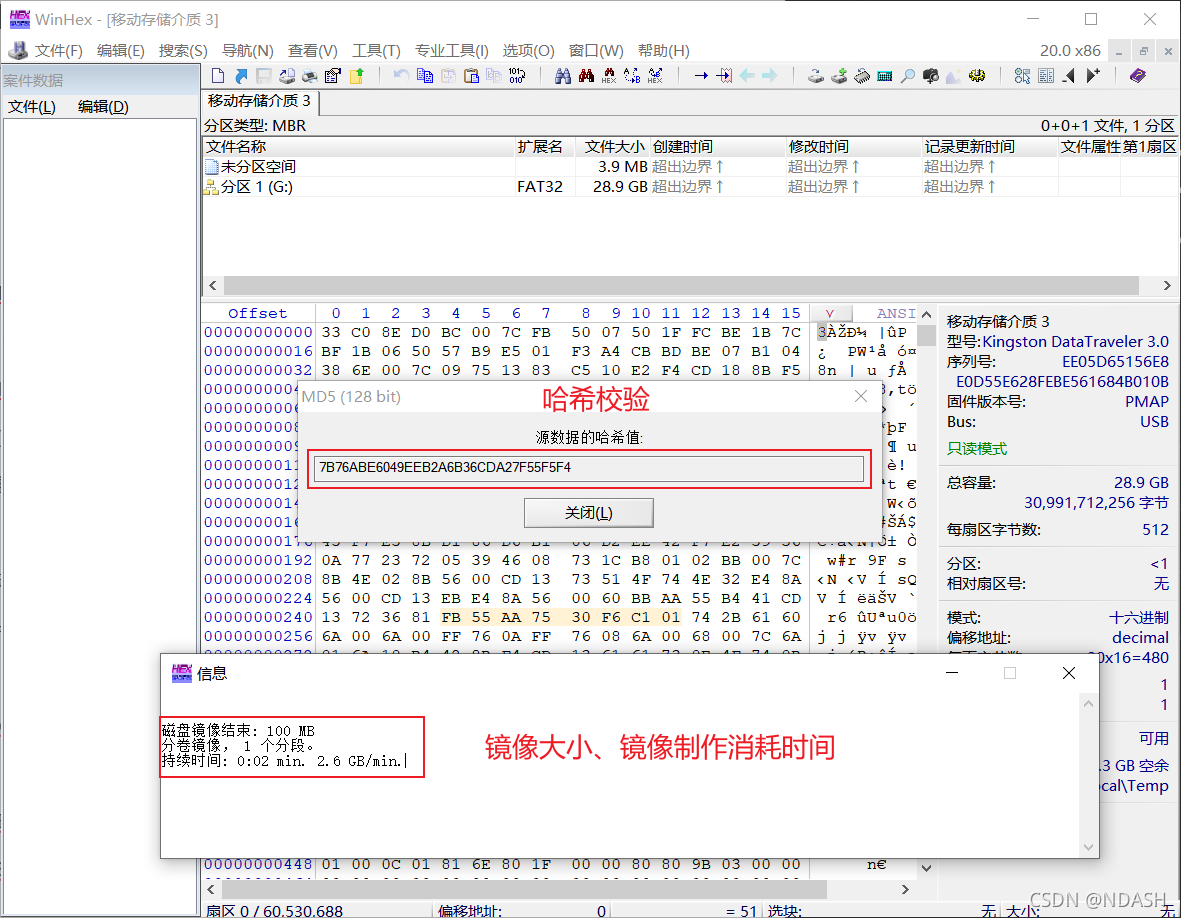Screen dimensions: 1181x918
Task: Open the 导航(N) menu
Action: tap(248, 50)
